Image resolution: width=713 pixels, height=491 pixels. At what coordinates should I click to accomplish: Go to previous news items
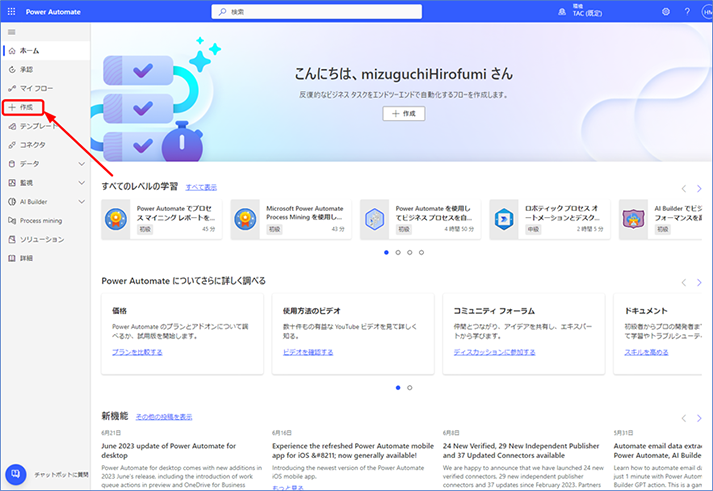(683, 418)
